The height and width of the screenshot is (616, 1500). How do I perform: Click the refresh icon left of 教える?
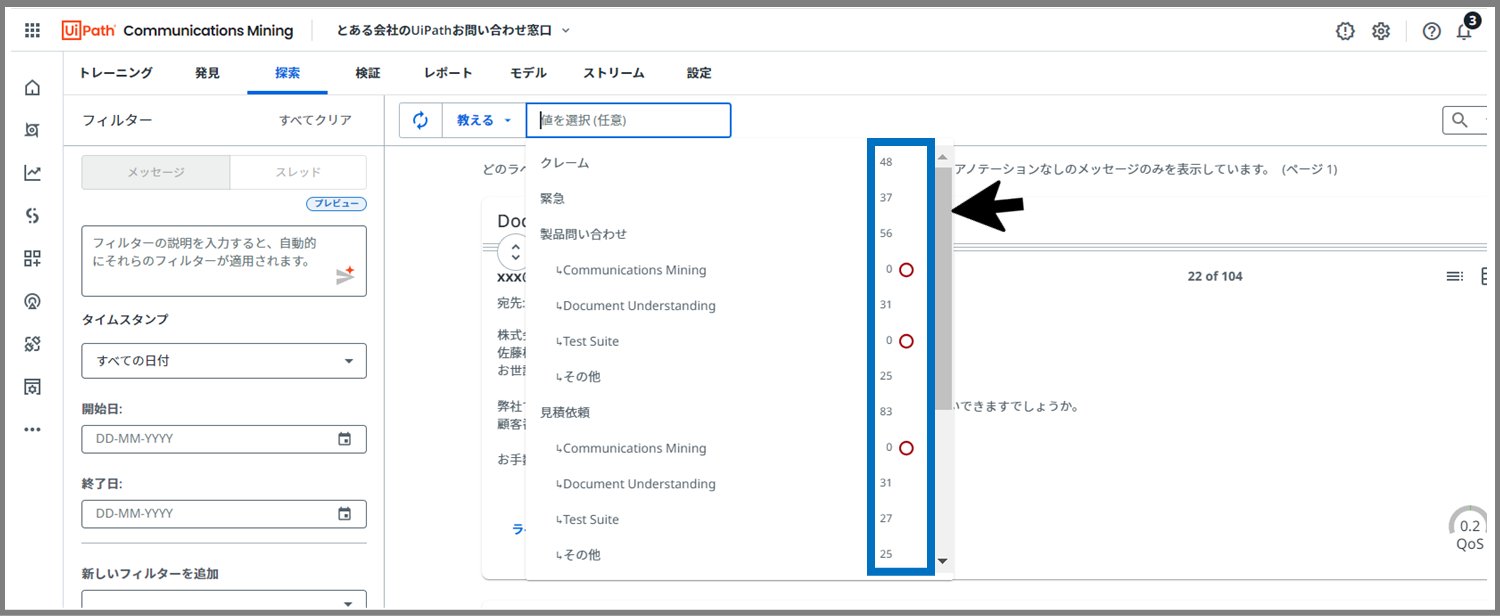point(421,120)
